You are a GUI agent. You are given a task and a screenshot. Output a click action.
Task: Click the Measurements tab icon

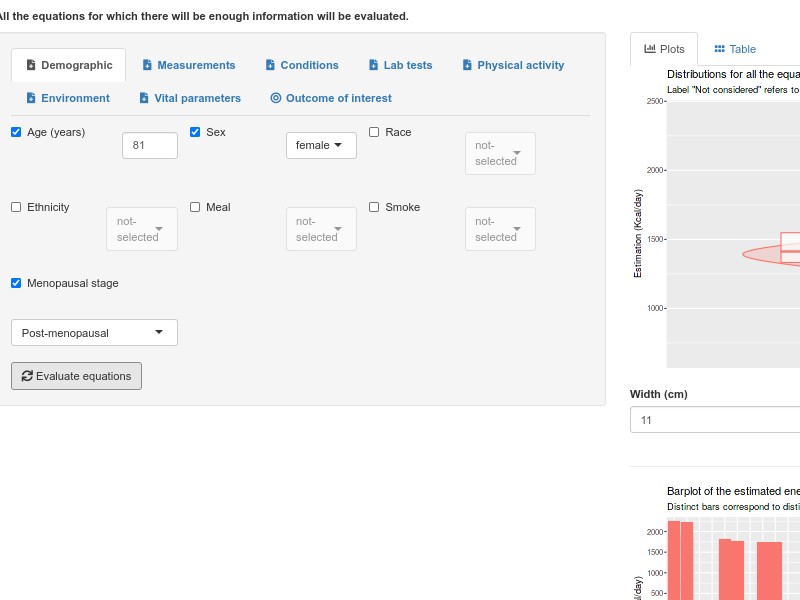click(x=147, y=65)
